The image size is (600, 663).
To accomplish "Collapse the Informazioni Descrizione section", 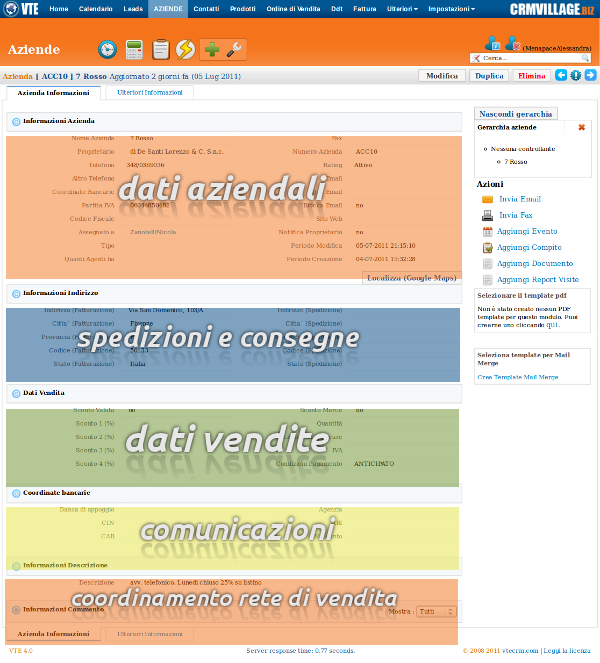I will click(16, 566).
